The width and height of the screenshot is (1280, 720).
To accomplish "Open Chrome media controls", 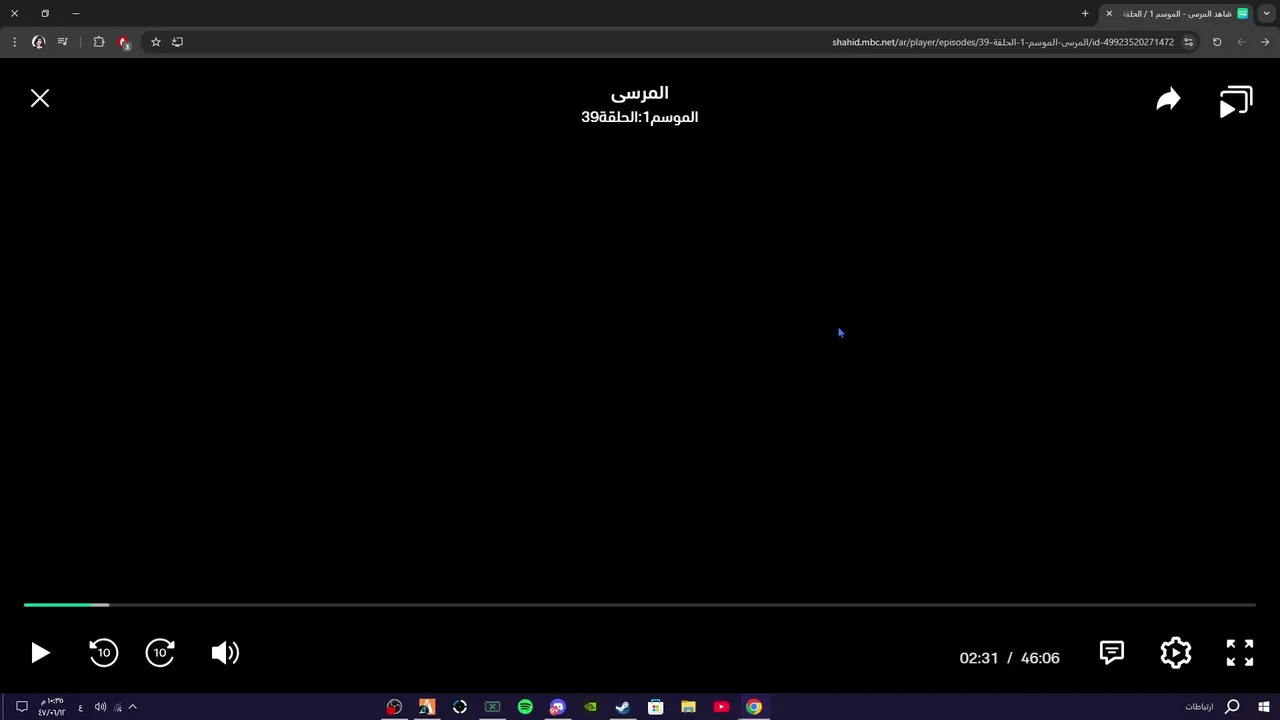I will pyautogui.click(x=63, y=42).
